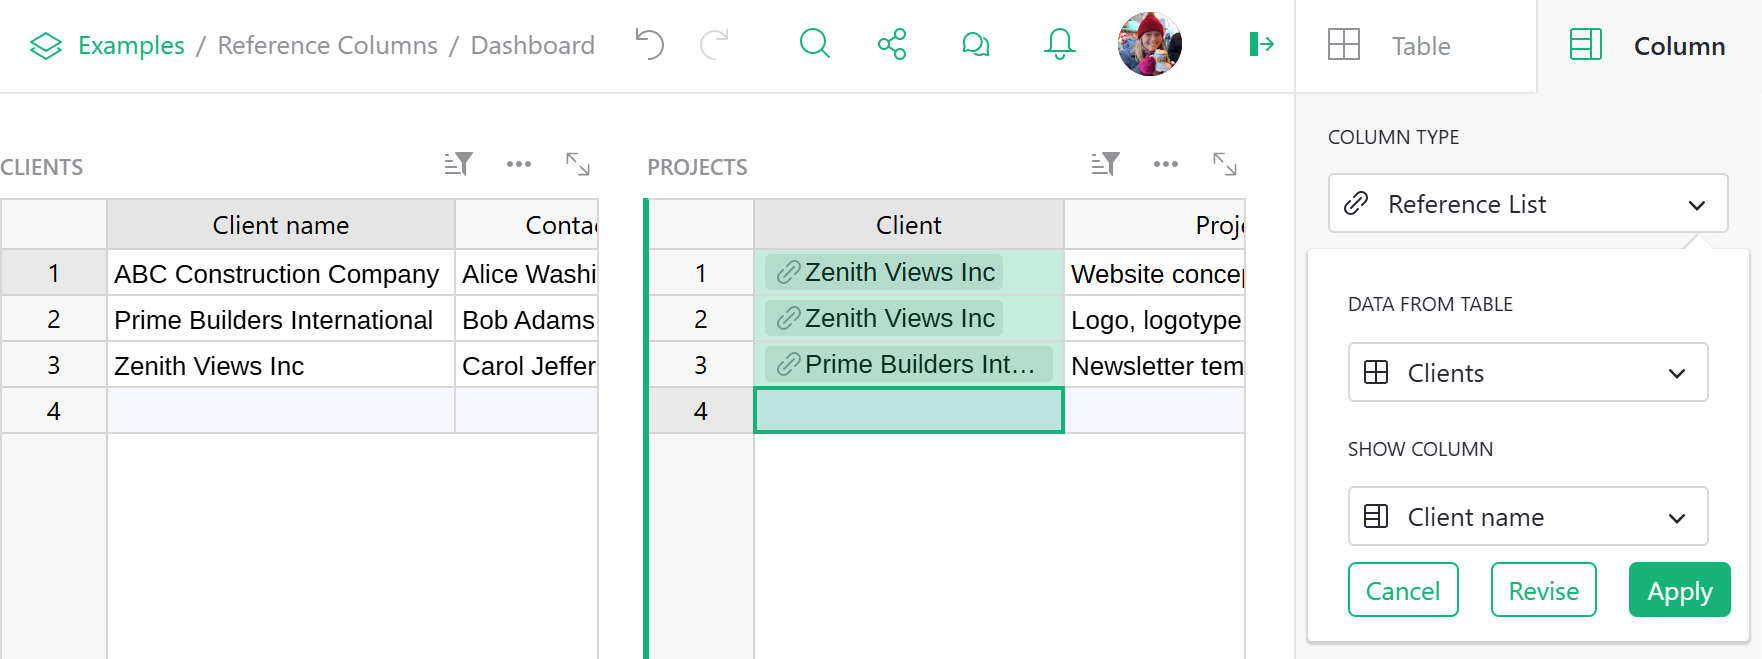Click the user profile avatar
This screenshot has width=1762, height=659.
tap(1149, 44)
